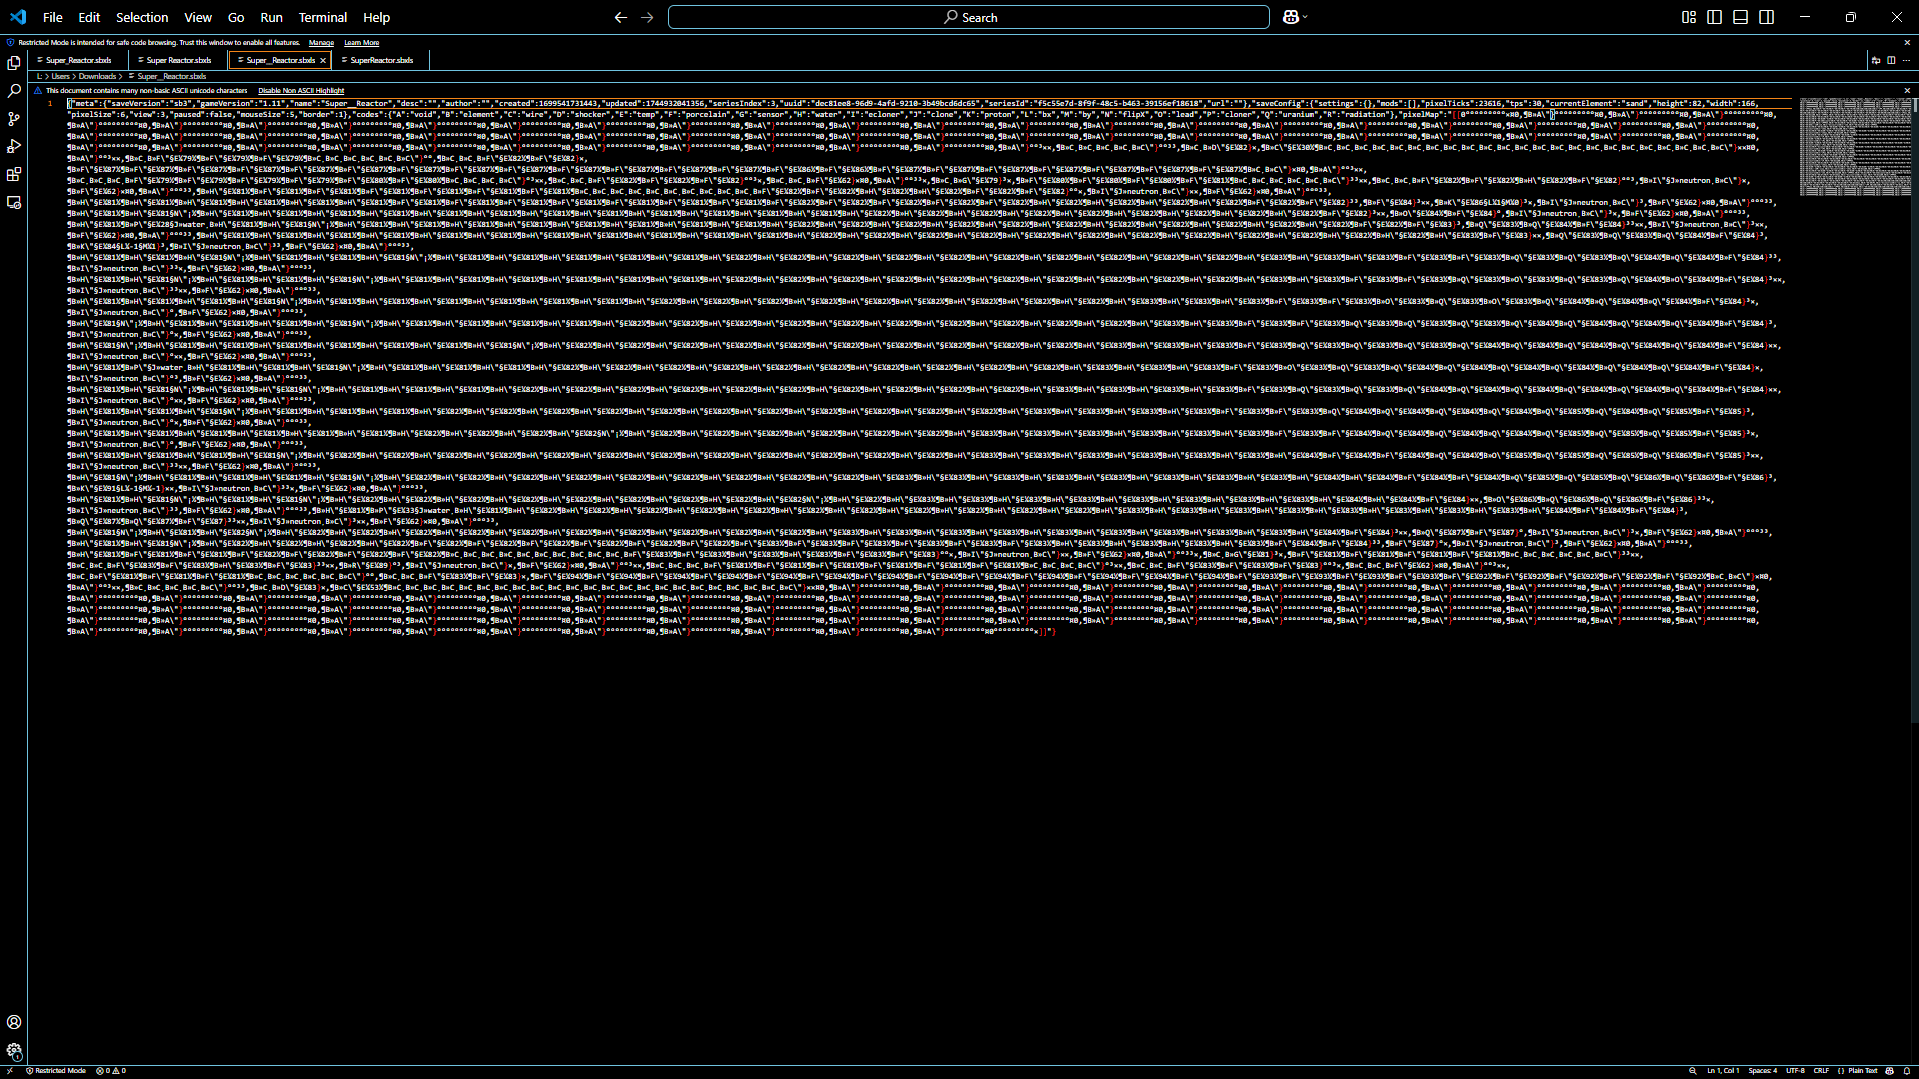Open the errors and warnings indicator
1919x1079 pixels.
pyautogui.click(x=111, y=1071)
